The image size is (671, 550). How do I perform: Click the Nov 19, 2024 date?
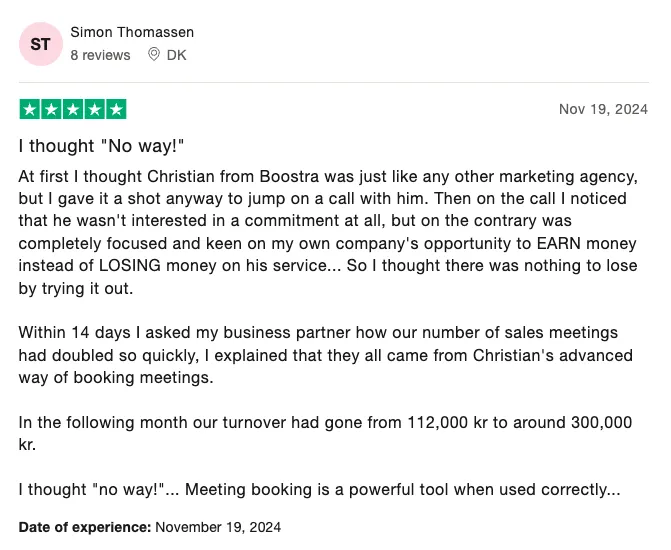tap(603, 109)
